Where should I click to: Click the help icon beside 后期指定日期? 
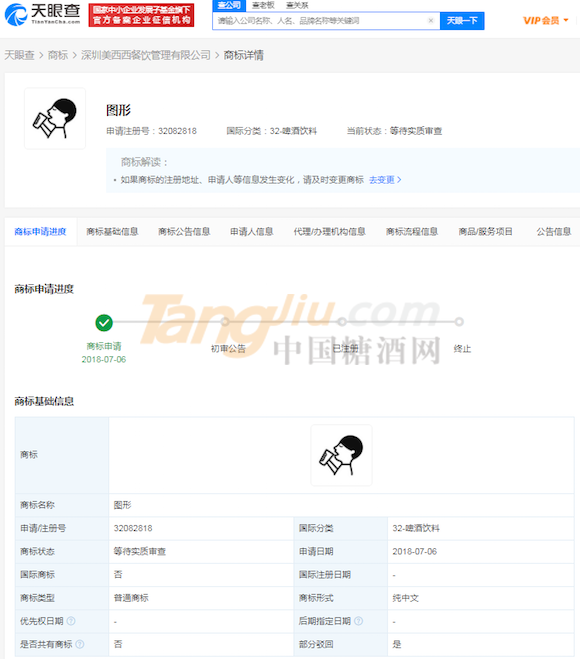[x=359, y=621]
